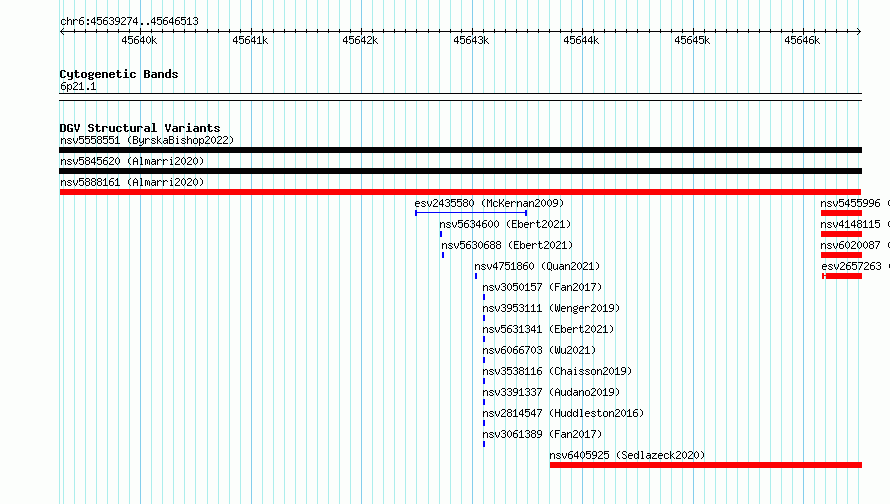890x504 pixels.
Task: Click the nsv3061389 (Fan2017) label
Action: point(543,434)
